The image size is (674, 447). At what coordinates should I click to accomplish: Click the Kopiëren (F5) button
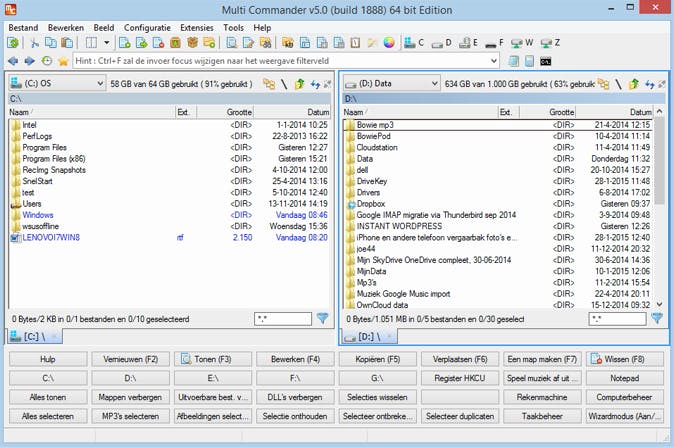(377, 359)
